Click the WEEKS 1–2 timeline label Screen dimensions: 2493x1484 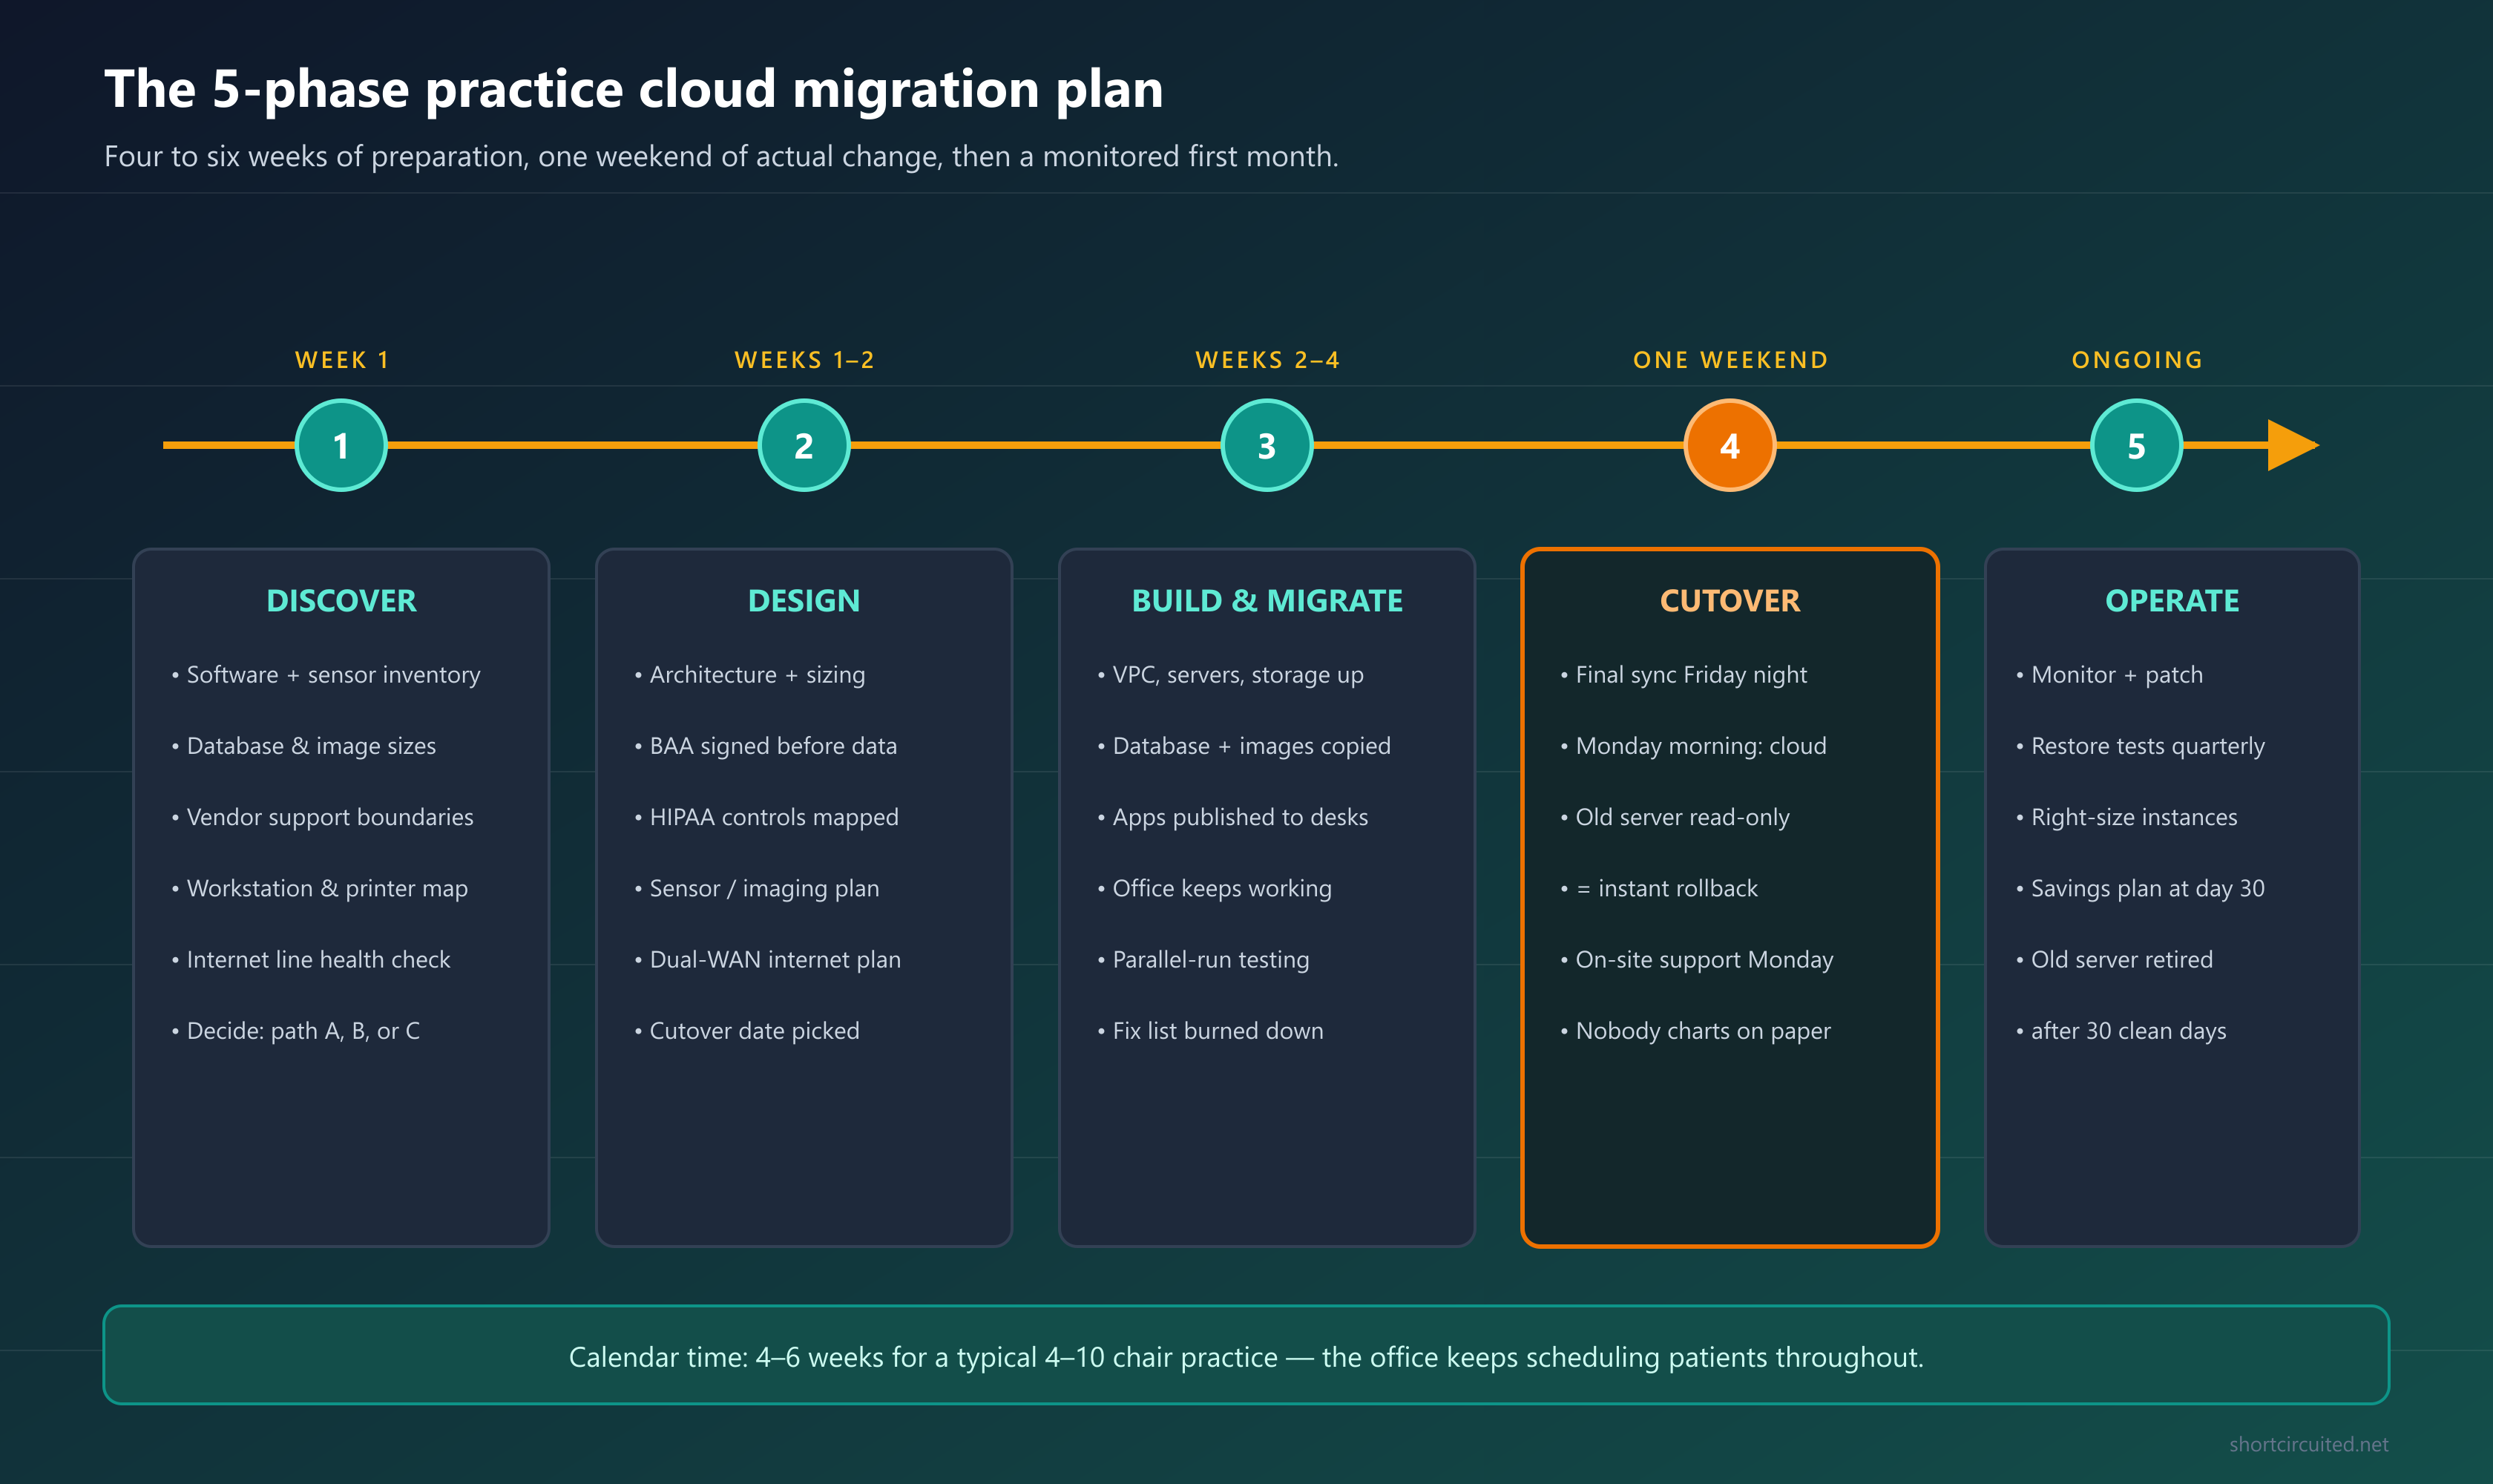[805, 360]
